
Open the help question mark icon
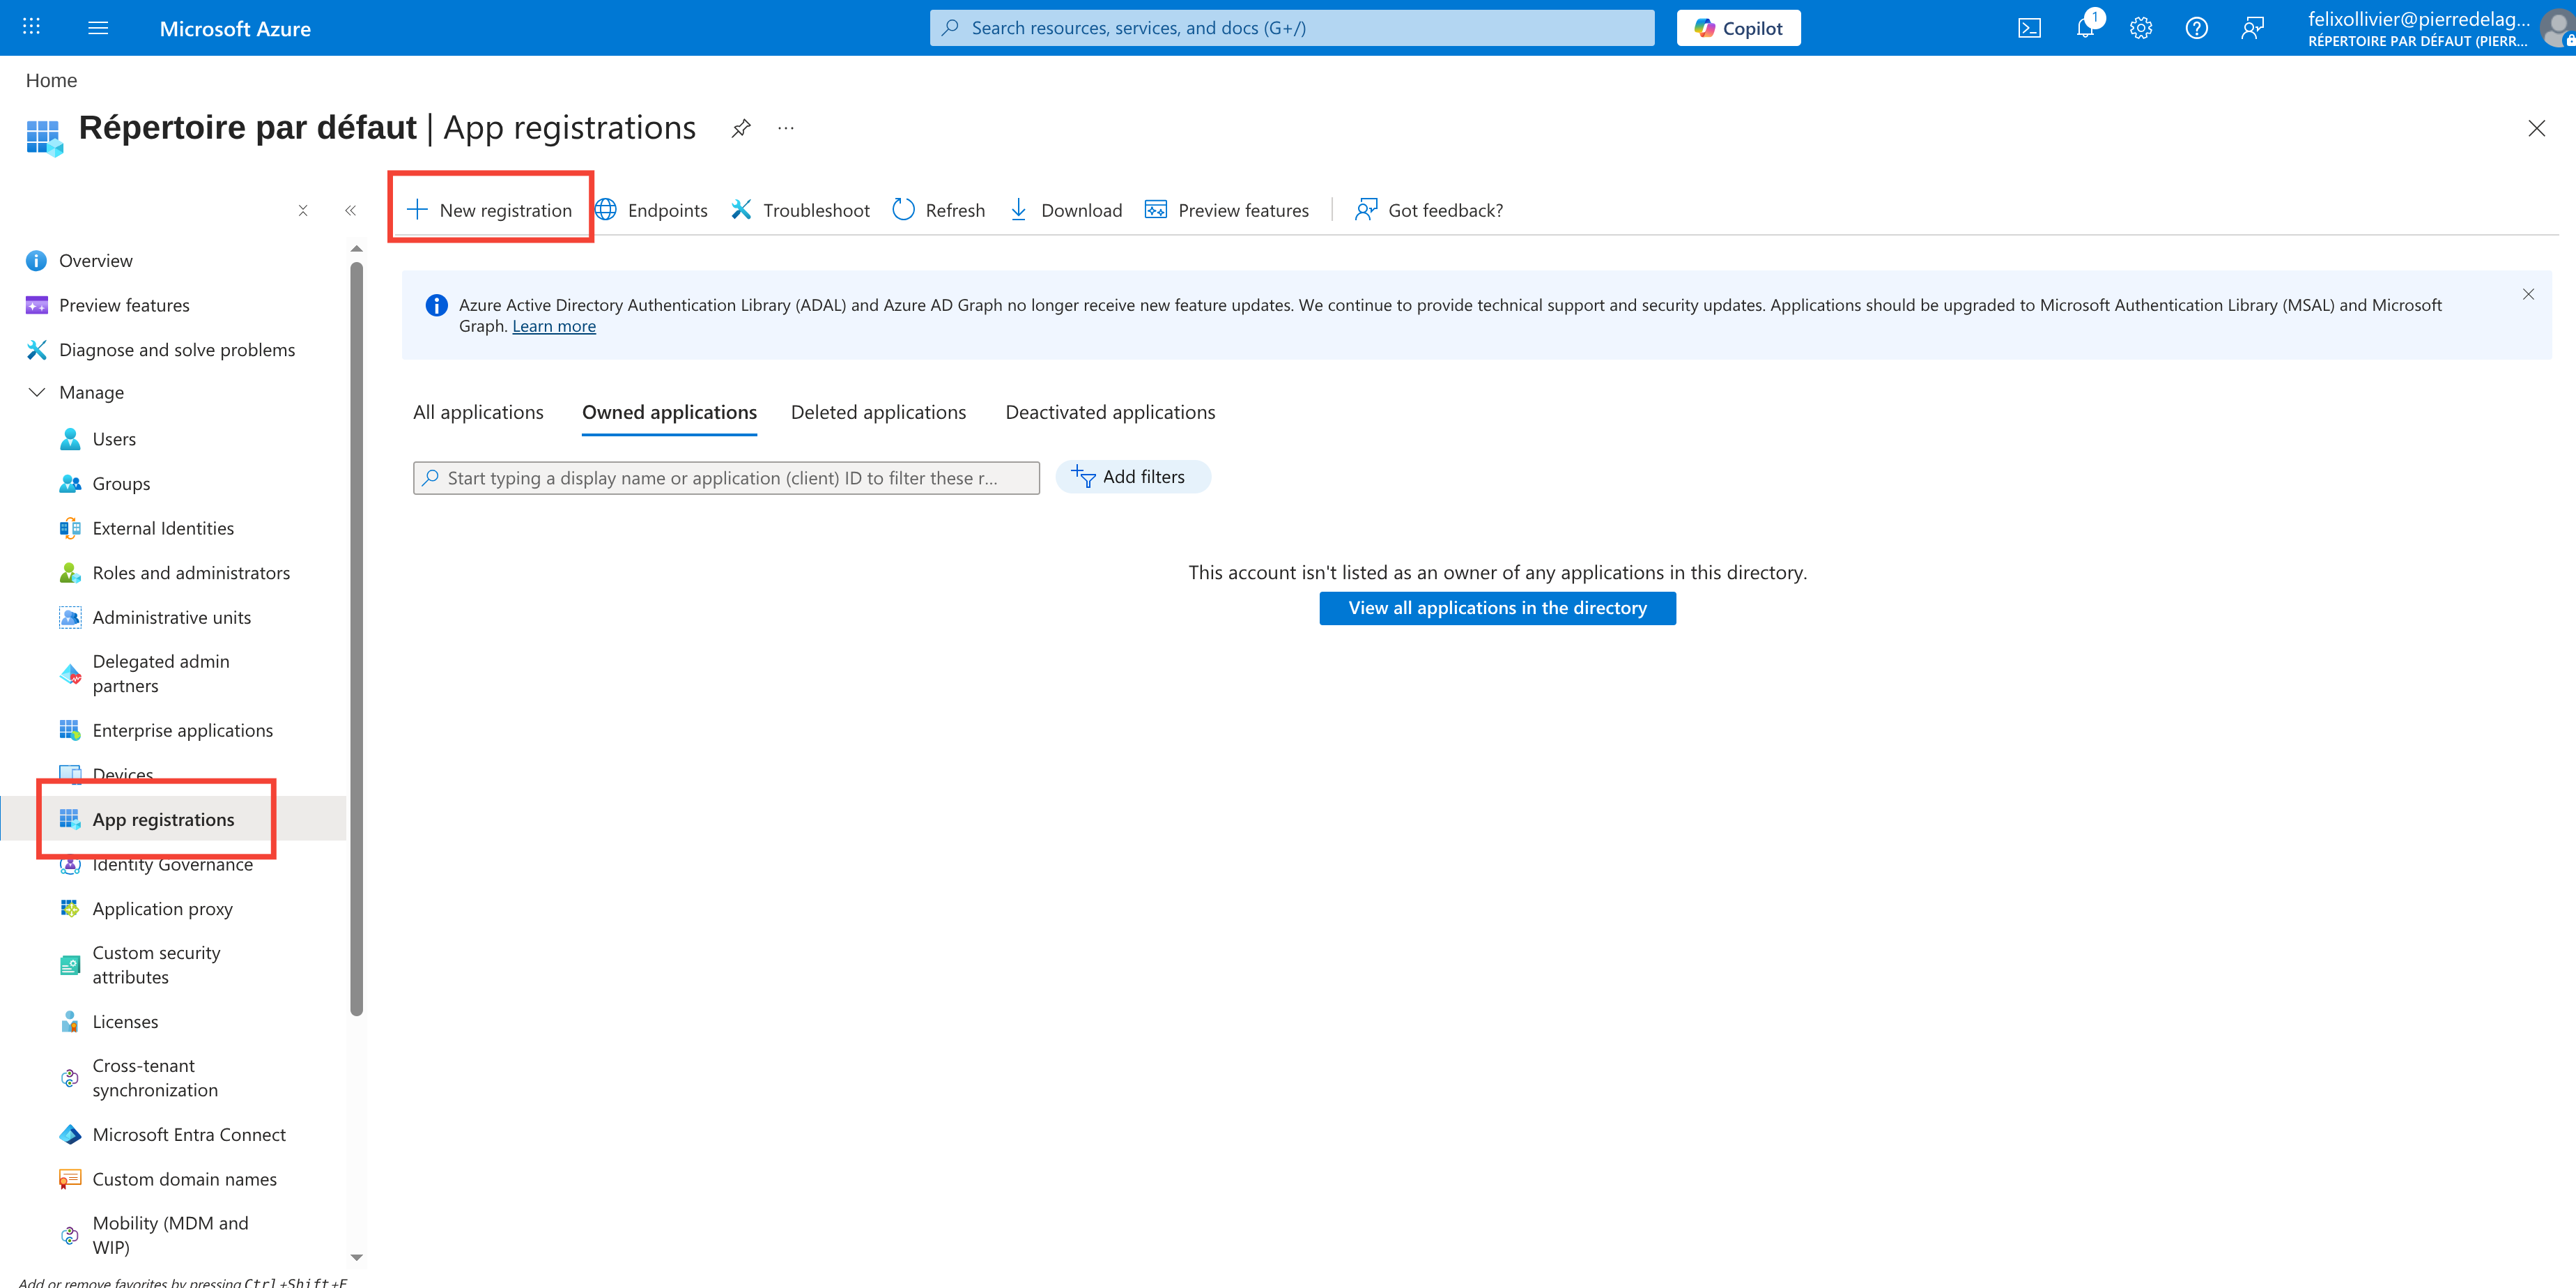pyautogui.click(x=2196, y=28)
